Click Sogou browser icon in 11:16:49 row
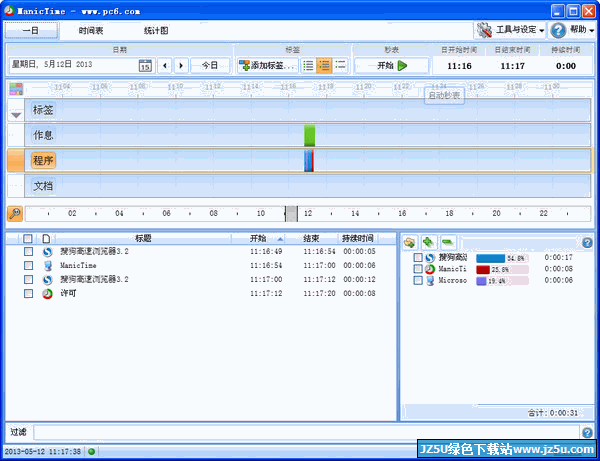Image resolution: width=600 pixels, height=461 pixels. (x=47, y=252)
